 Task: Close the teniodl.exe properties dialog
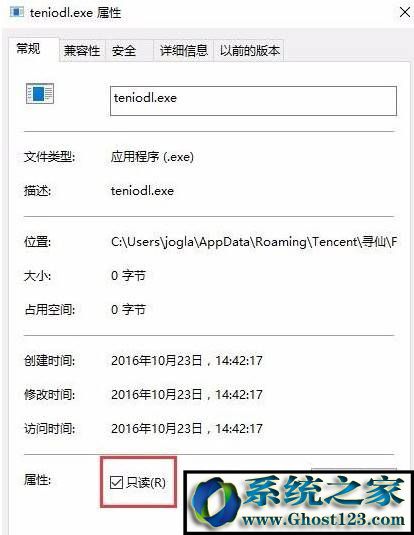coord(405,12)
